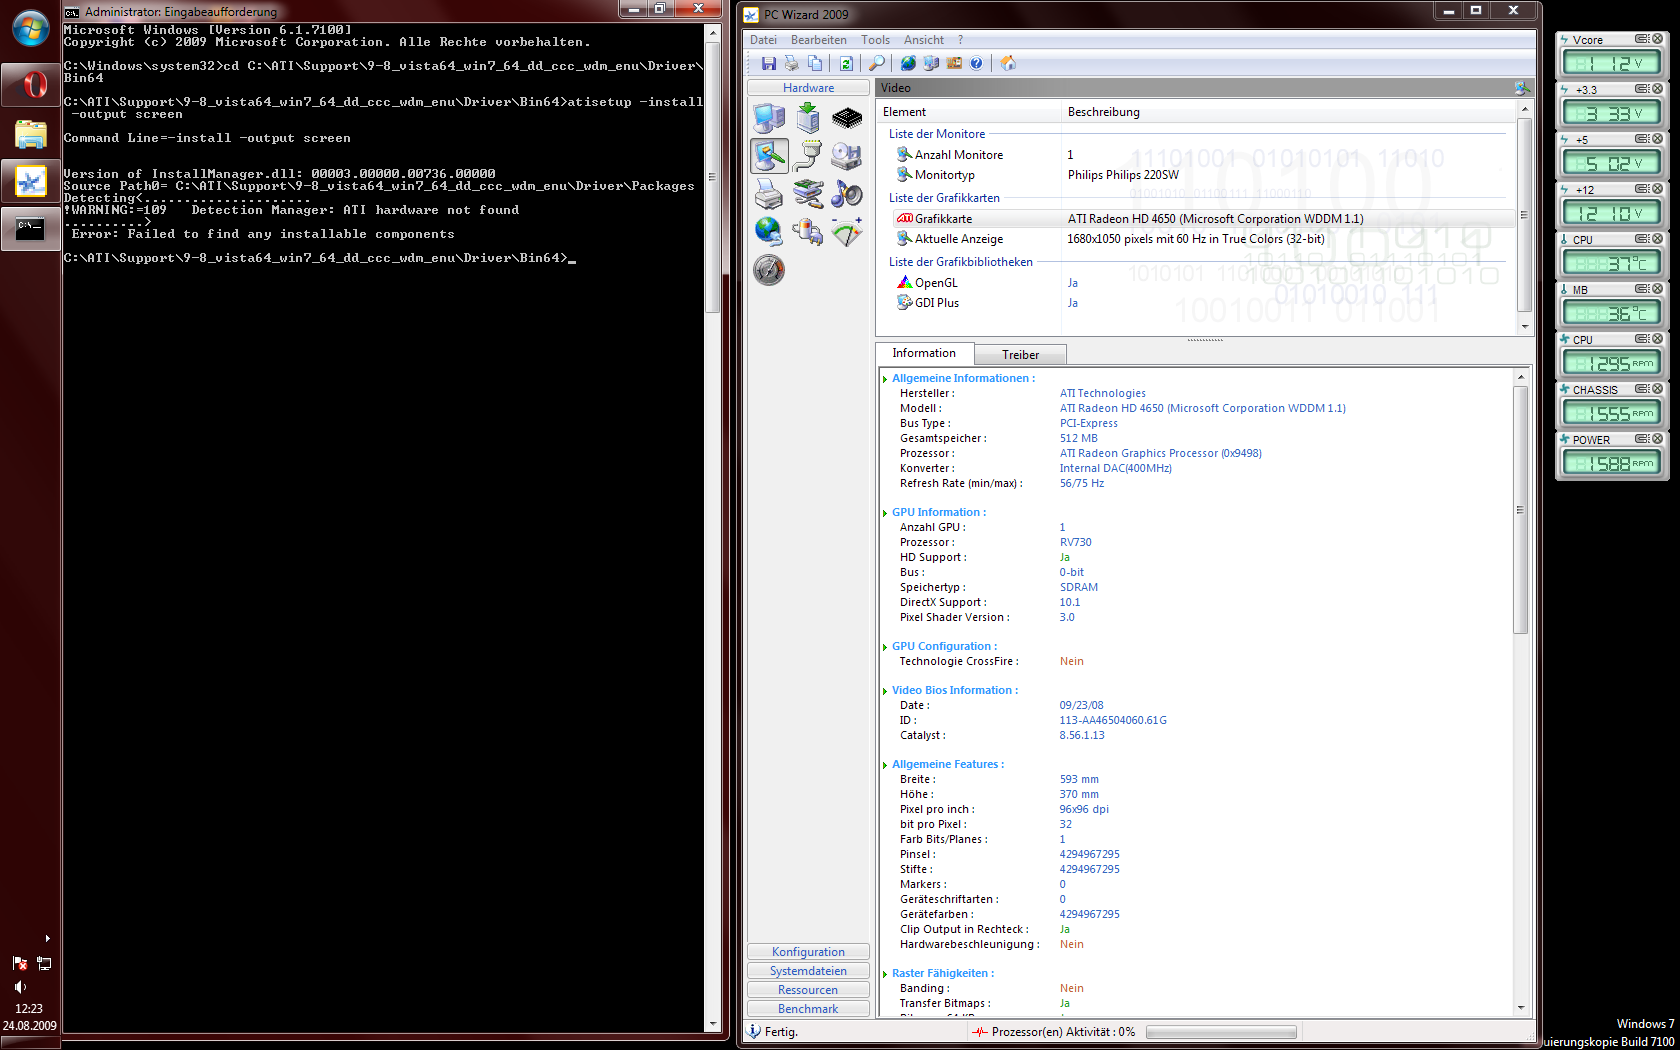1680x1050 pixels.
Task: Open the Tools menu
Action: [875, 40]
